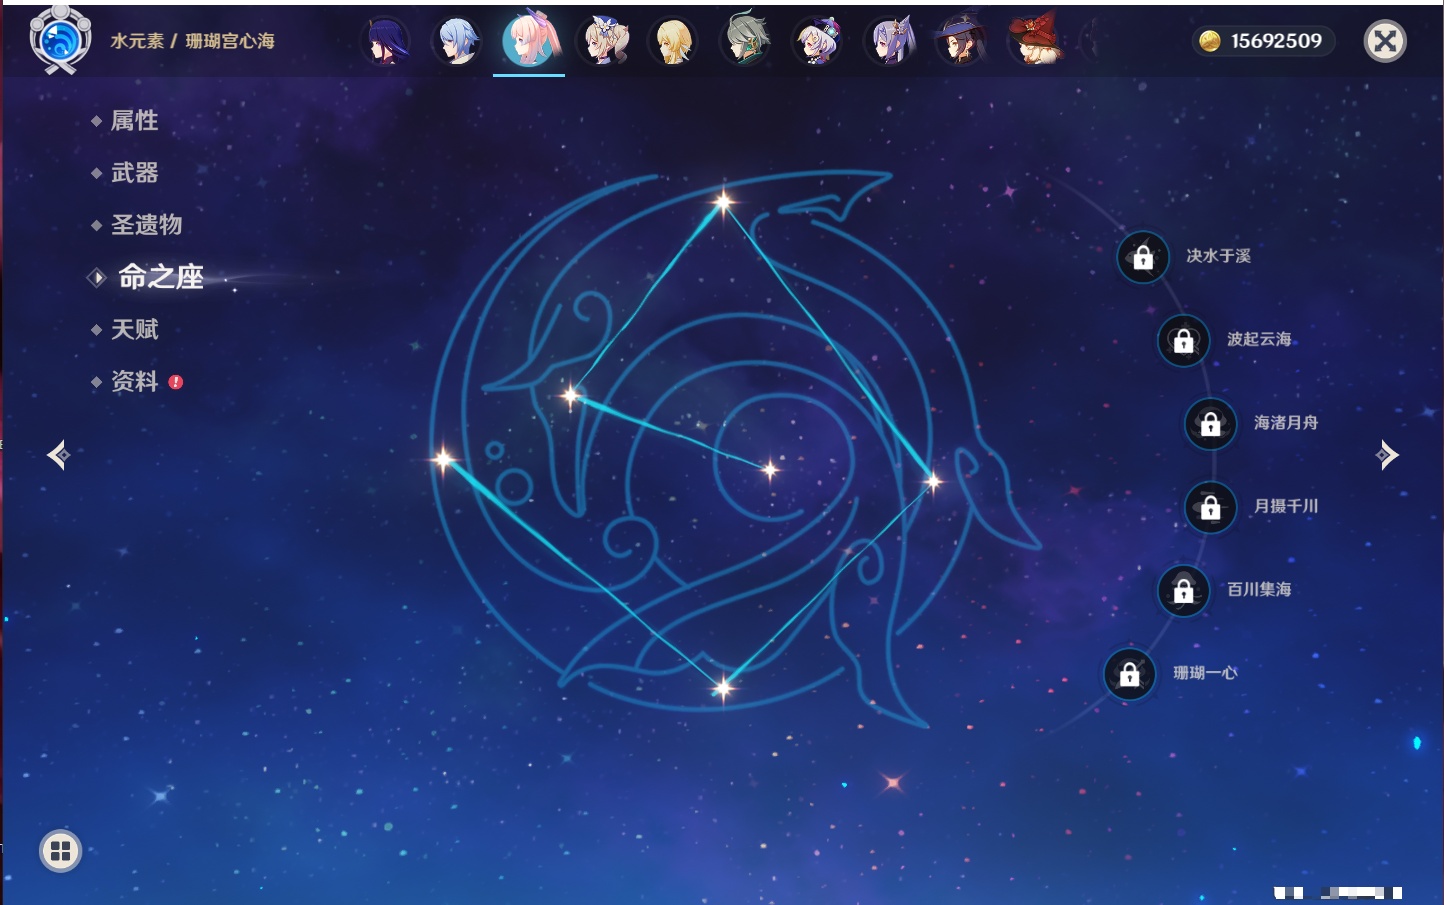Screen dimensions: 1444x905
Task: Select the light-blue-haired Ayato avatar
Action: 457,41
